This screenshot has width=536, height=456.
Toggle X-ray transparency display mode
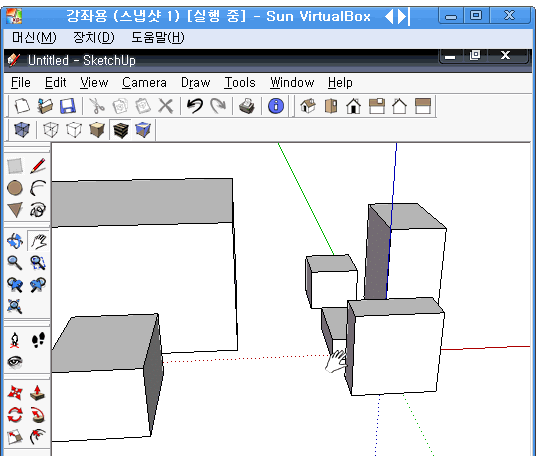click(22, 130)
